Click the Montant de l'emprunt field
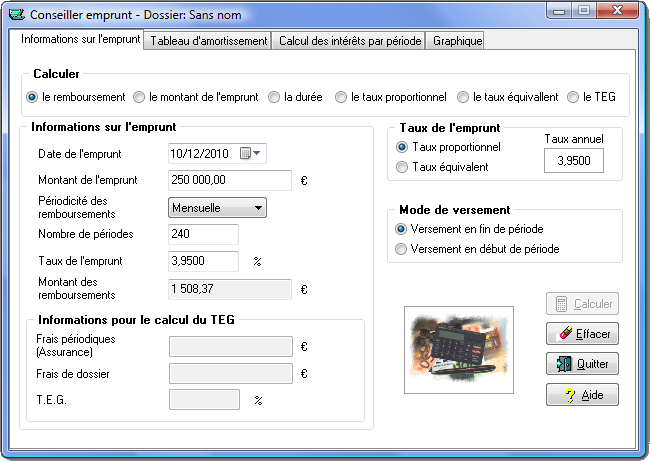650x461 pixels. pos(230,181)
